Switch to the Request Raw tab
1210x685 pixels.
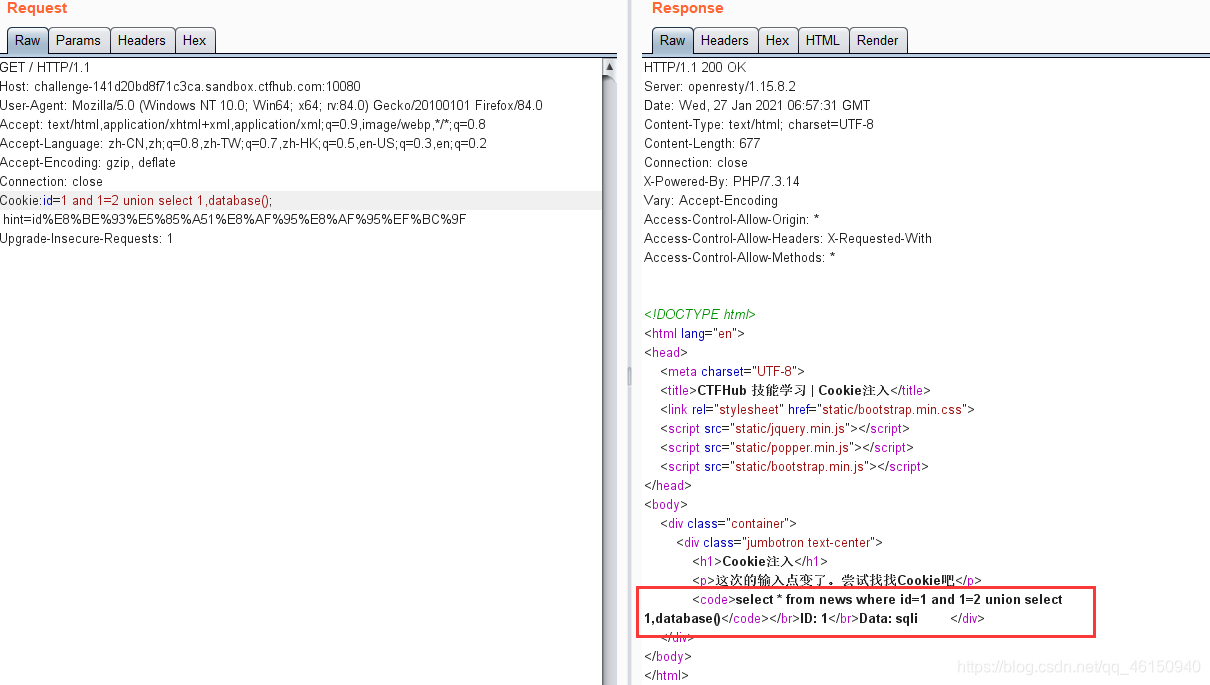pyautogui.click(x=27, y=41)
